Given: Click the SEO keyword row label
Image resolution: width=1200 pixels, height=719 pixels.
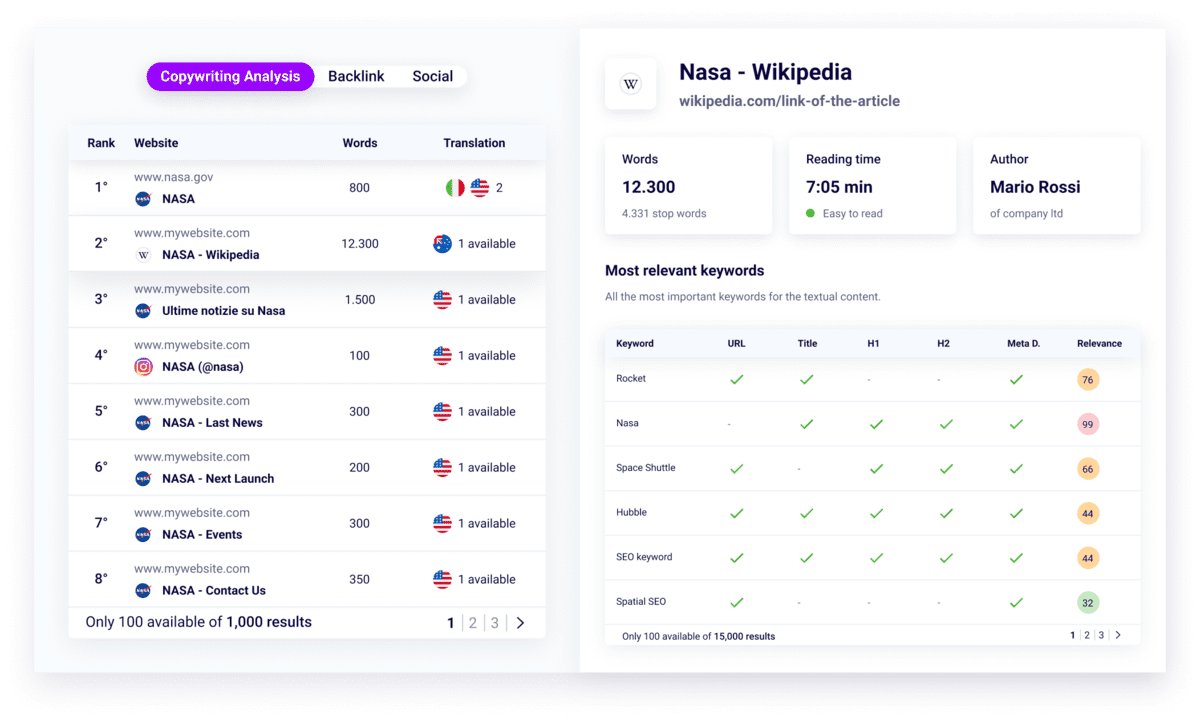Looking at the screenshot, I should [x=644, y=557].
